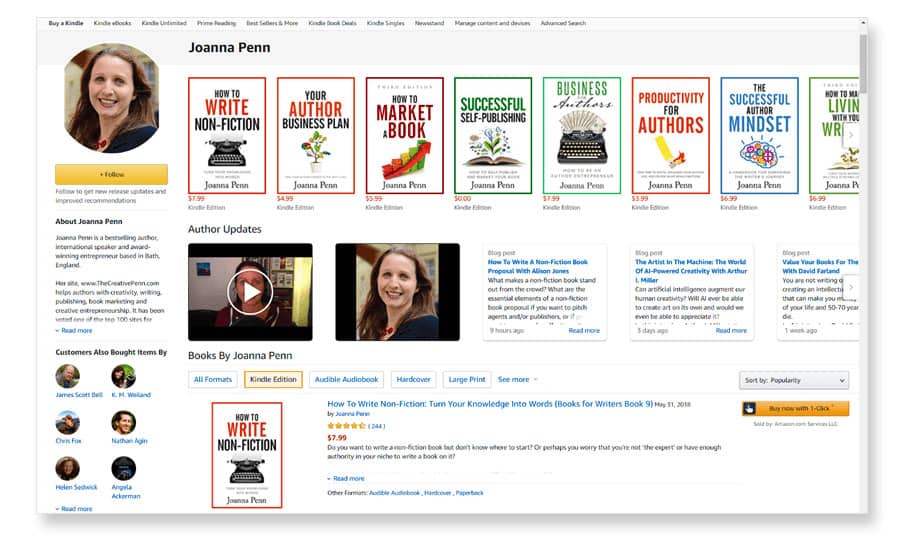This screenshot has height=538, width=900.
Task: Open Helen Sedwick author avatar
Action: pyautogui.click(x=67, y=469)
